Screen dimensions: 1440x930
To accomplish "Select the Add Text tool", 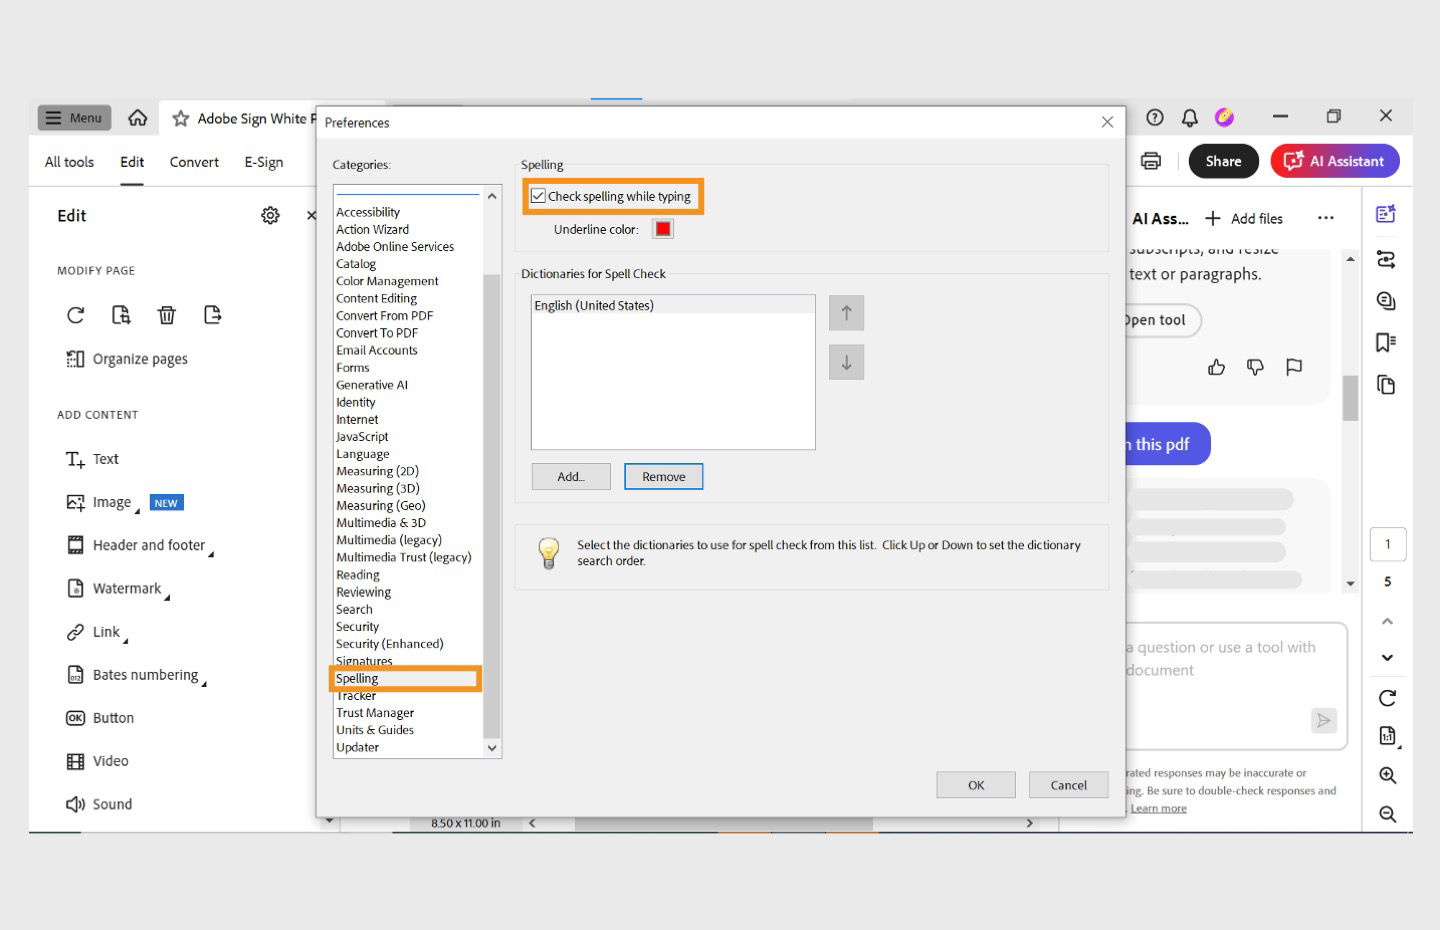I will click(105, 458).
